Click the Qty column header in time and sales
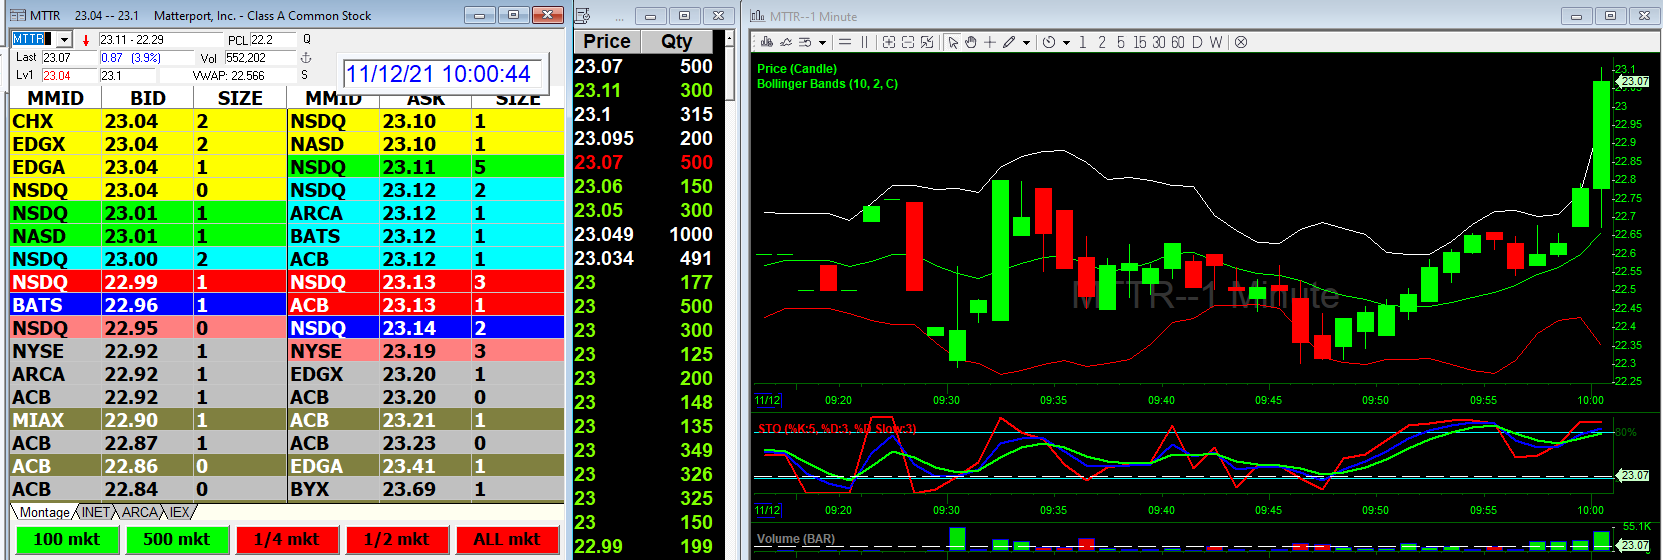This screenshot has width=1663, height=560. click(x=677, y=41)
